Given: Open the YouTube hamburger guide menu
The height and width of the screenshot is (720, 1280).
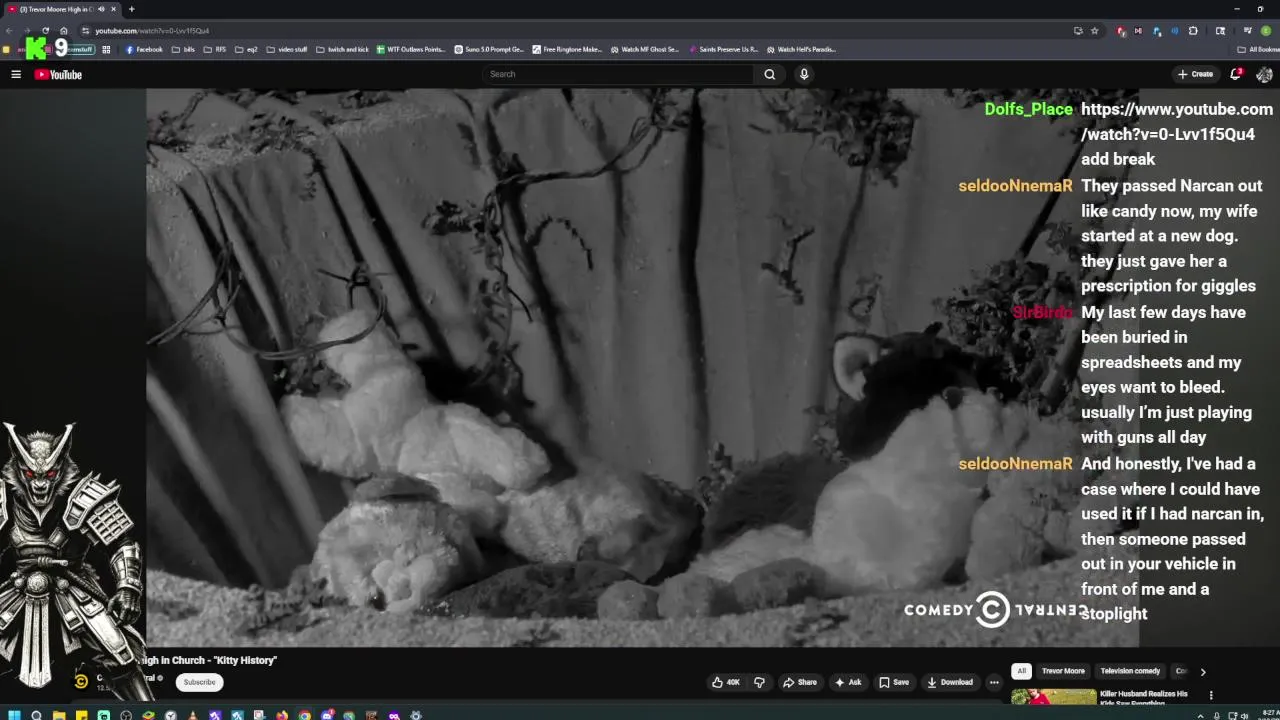Looking at the screenshot, I should (16, 74).
